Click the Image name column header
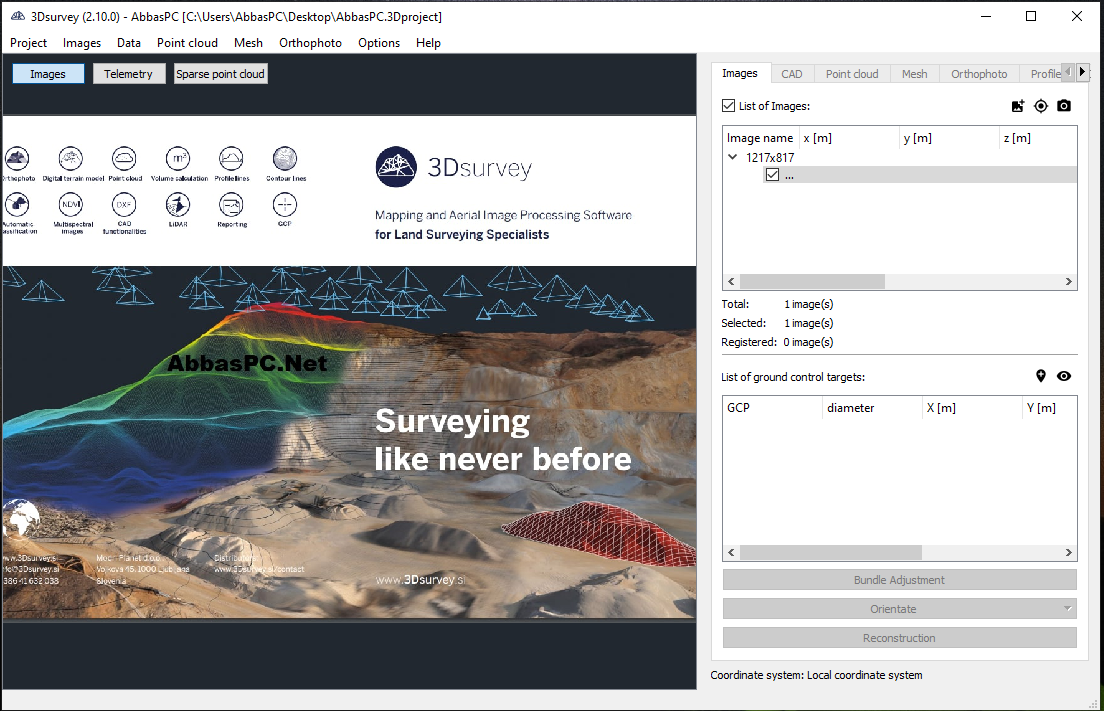Image resolution: width=1104 pixels, height=711 pixels. coord(760,138)
